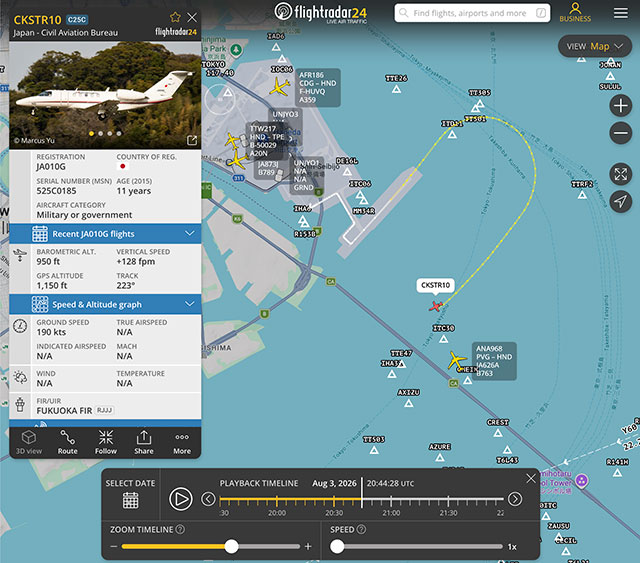Click the Flightradar24 logo

click(x=321, y=13)
